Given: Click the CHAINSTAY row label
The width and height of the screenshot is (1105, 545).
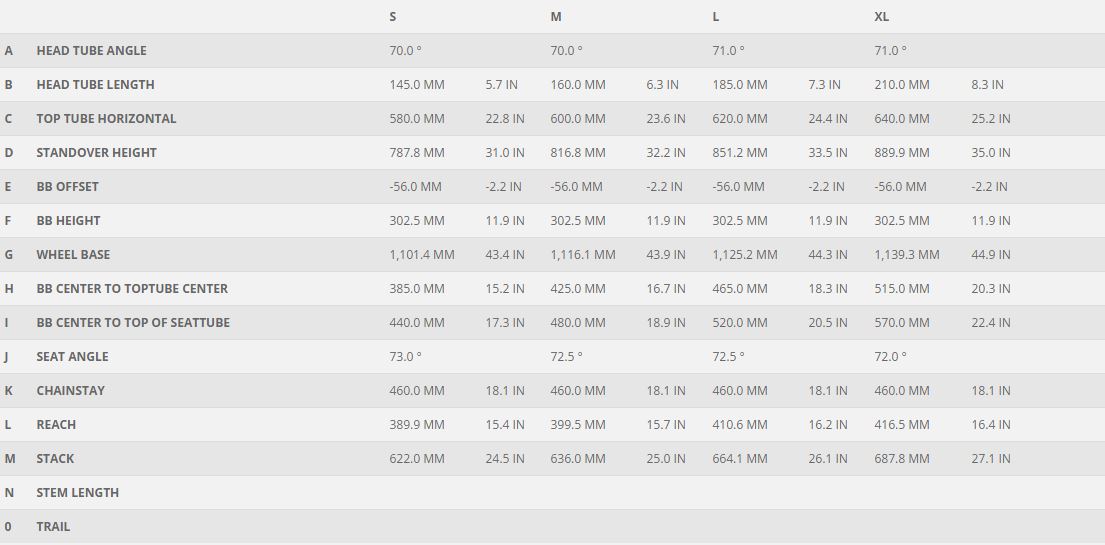Looking at the screenshot, I should tap(70, 391).
